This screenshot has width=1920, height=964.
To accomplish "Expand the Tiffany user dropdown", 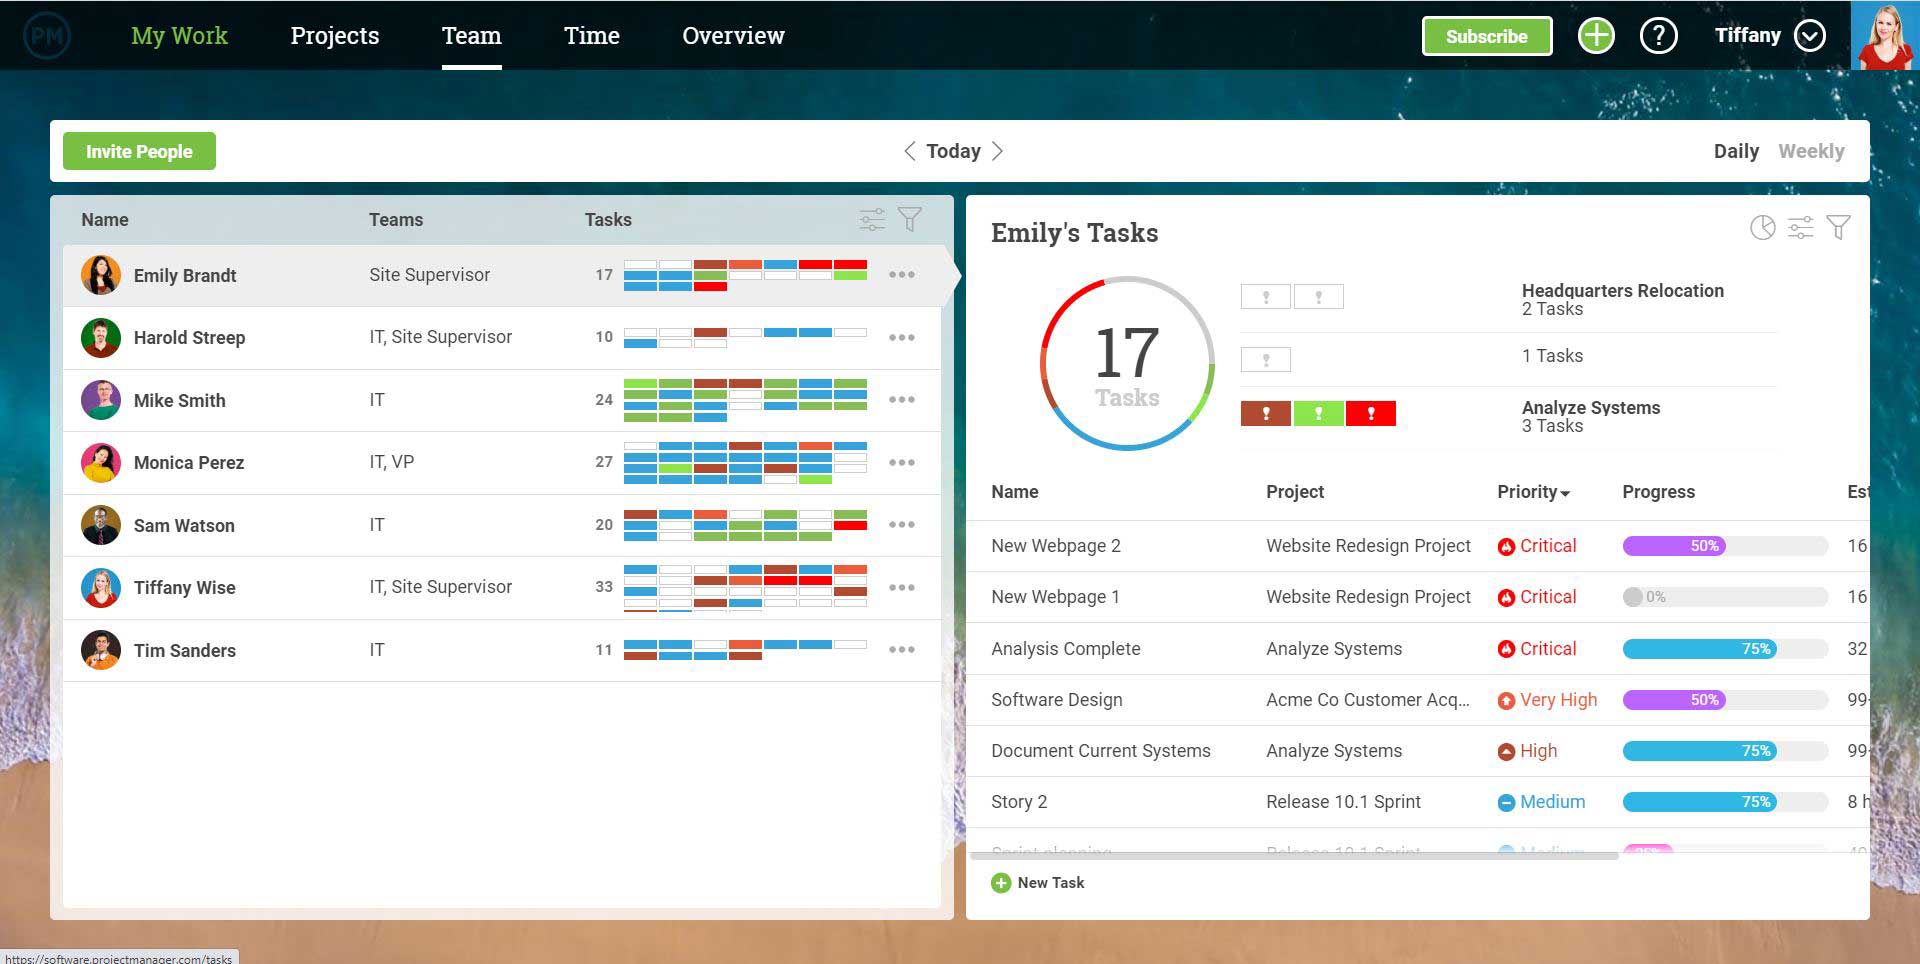I will coord(1810,36).
